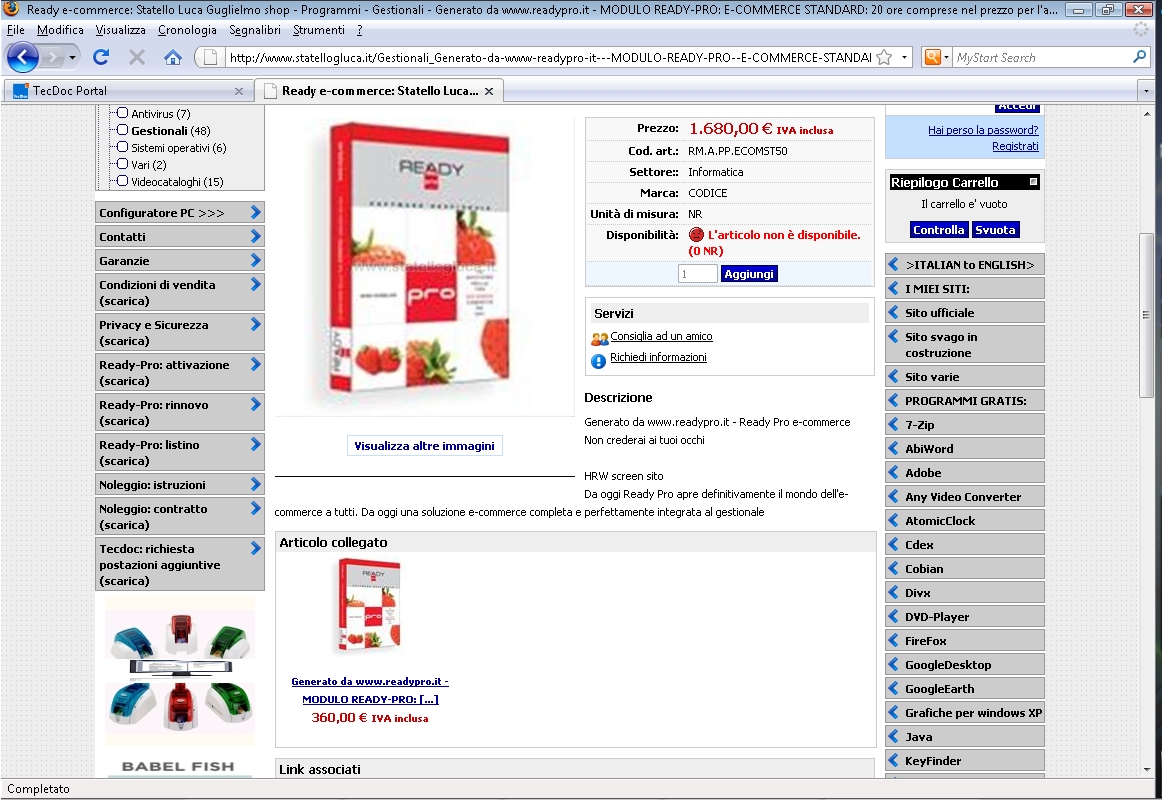Select the Sistemi operativi (6) category bullet
This screenshot has width=1162, height=800.
coord(122,147)
